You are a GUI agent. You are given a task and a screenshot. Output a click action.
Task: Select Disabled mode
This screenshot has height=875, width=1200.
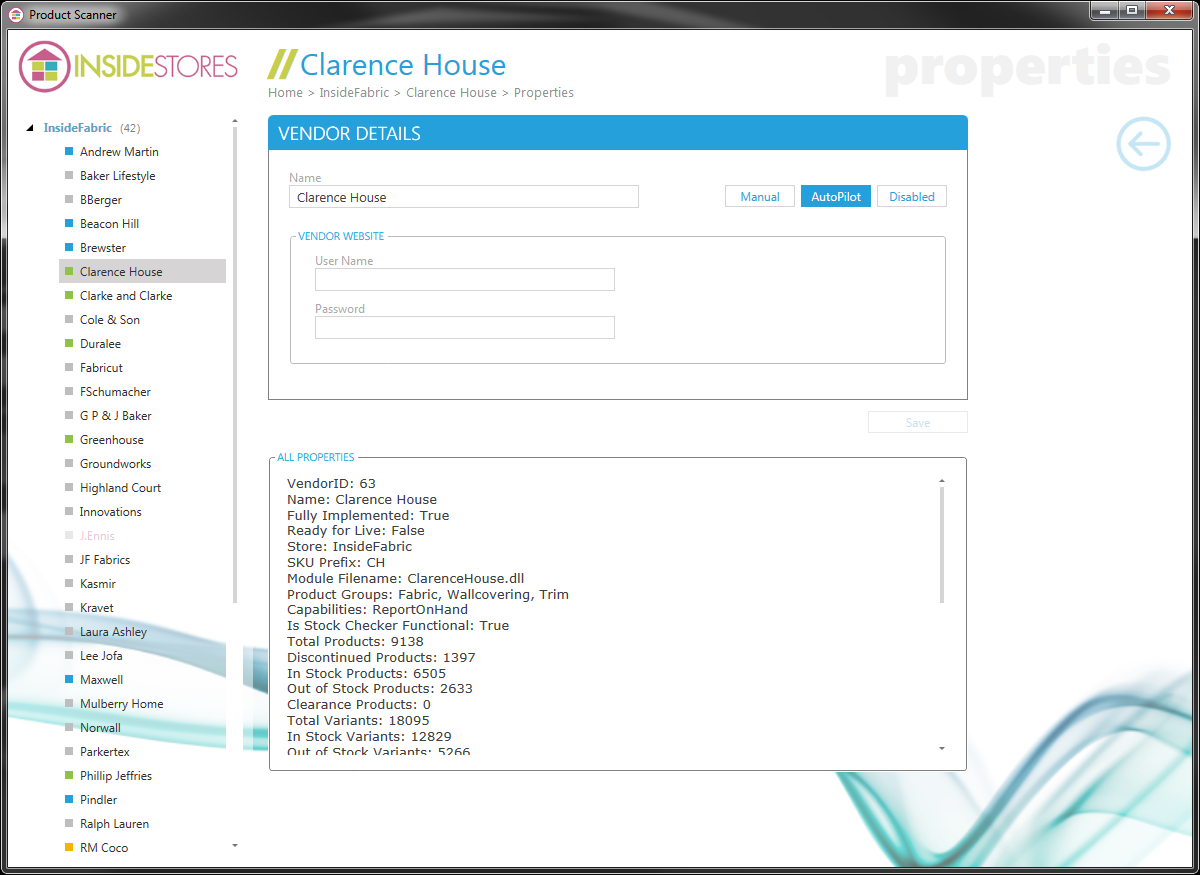[x=912, y=197]
